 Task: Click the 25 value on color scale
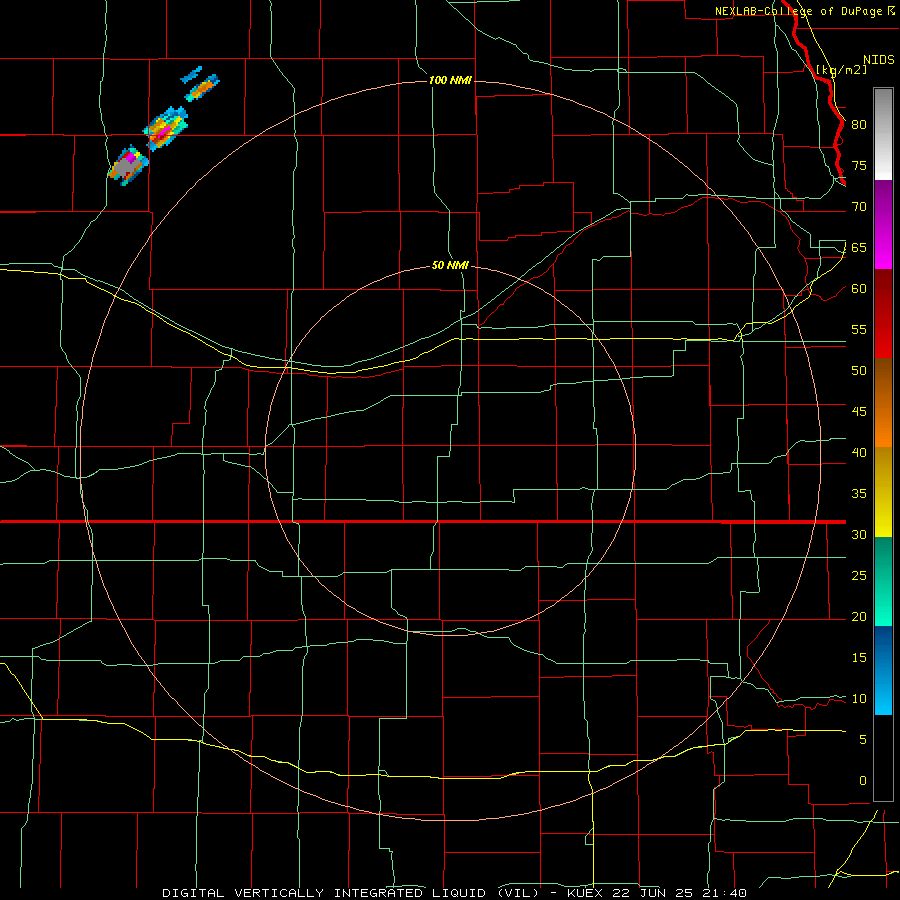(859, 575)
